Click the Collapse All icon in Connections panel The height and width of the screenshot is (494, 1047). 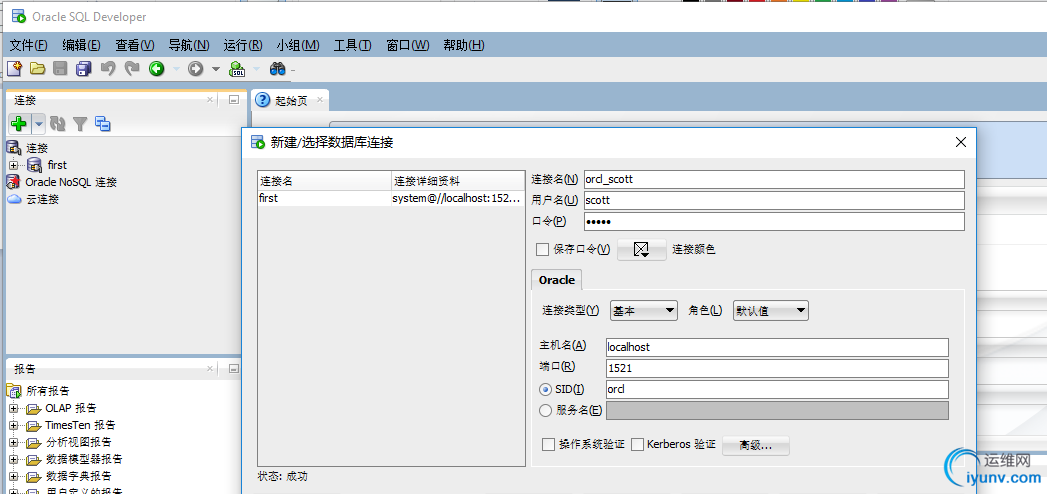tap(103, 124)
